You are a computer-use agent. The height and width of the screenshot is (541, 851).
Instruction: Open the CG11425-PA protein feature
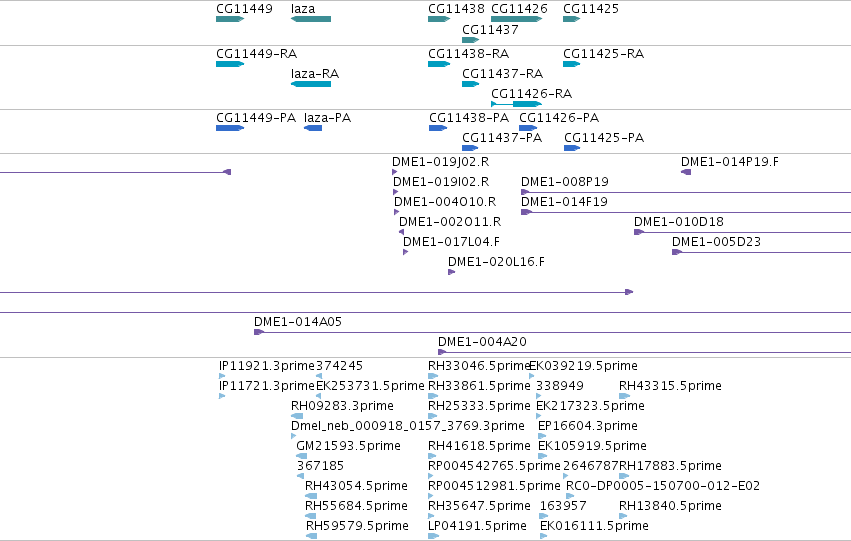pyautogui.click(x=604, y=138)
